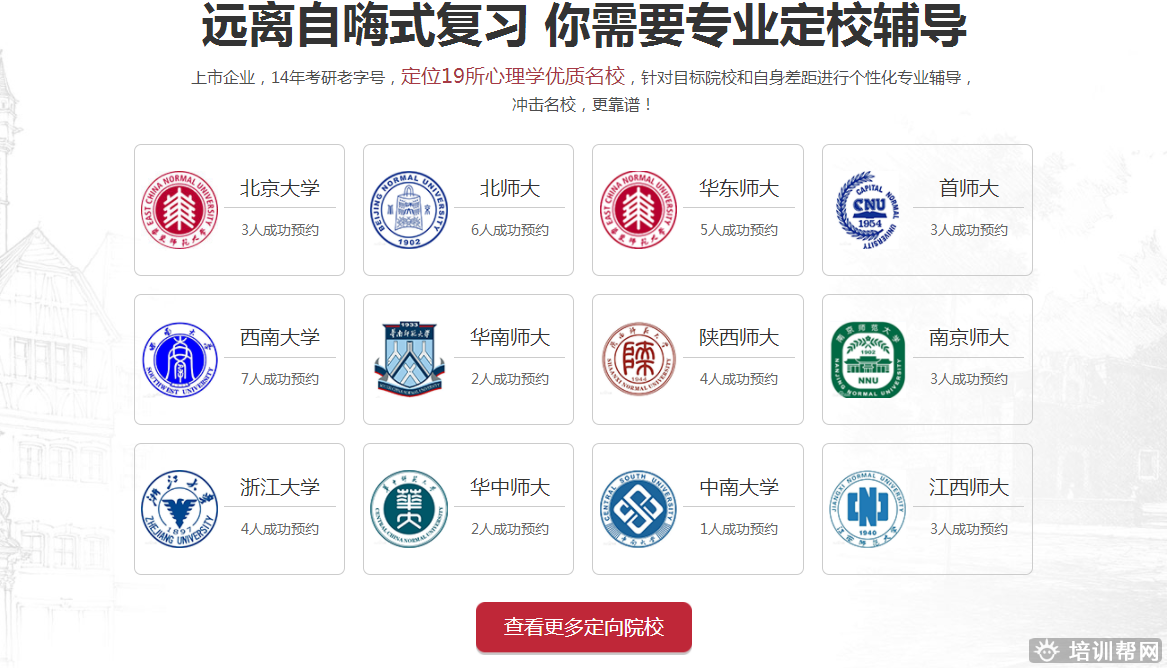Click the logo in the 华东师大 card
Viewport: 1167px width, 668px height.
click(x=638, y=210)
